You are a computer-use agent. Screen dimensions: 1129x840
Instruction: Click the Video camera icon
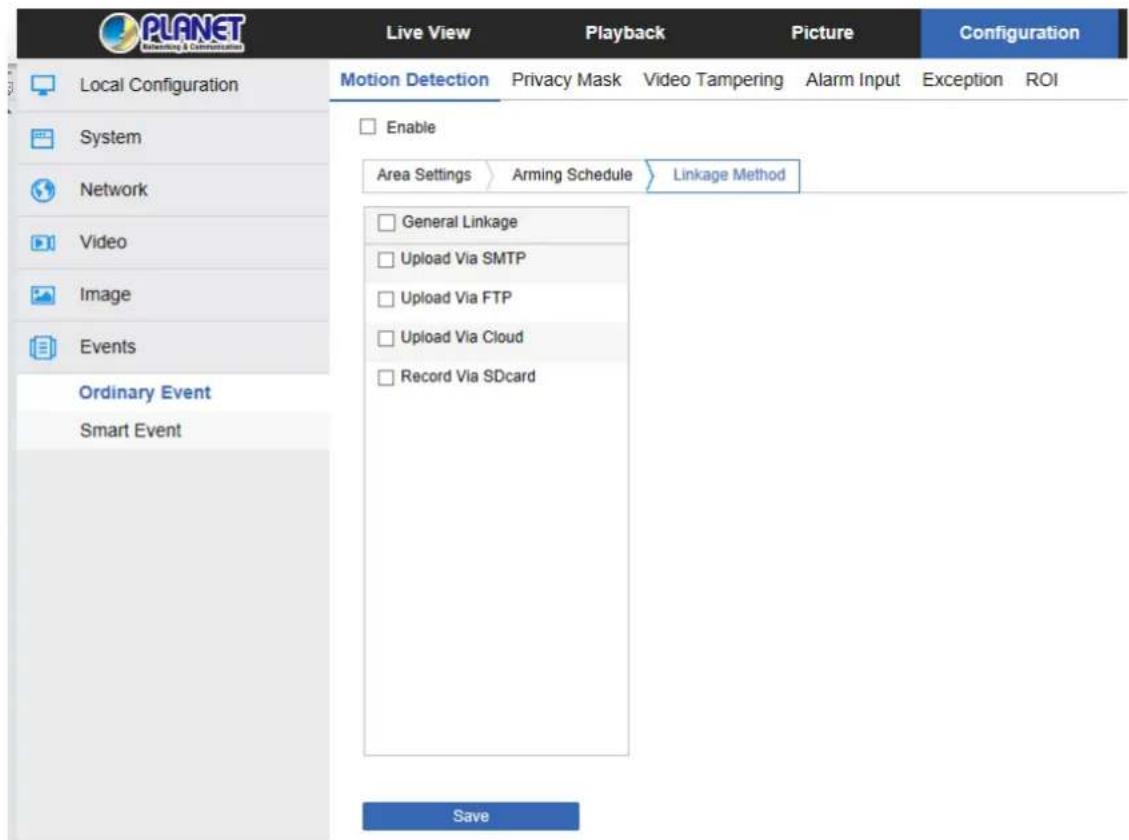(x=43, y=243)
